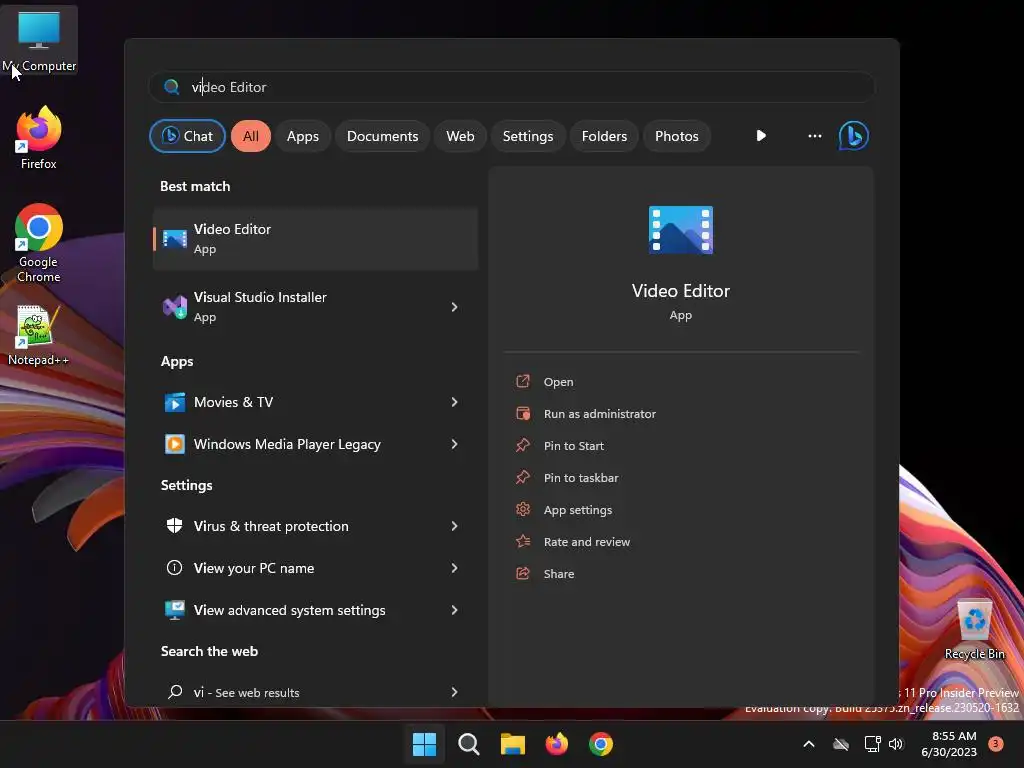This screenshot has width=1024, height=768.
Task: Select the Firefox desktop shortcut
Action: (39, 138)
